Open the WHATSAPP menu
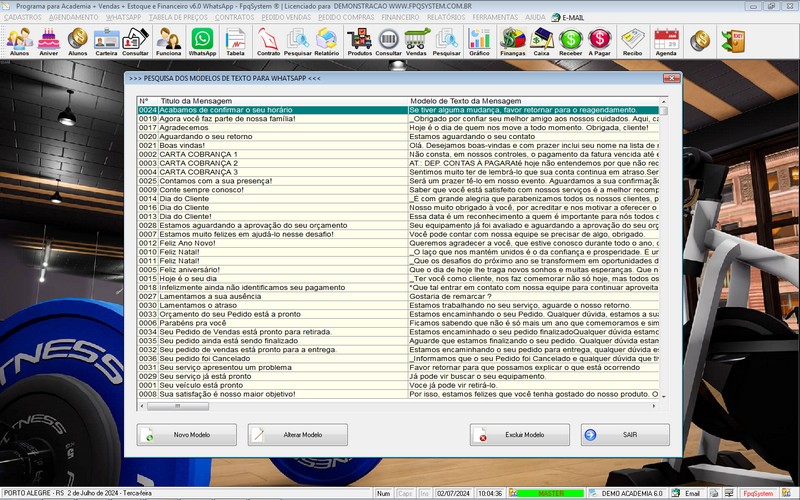 (x=123, y=17)
